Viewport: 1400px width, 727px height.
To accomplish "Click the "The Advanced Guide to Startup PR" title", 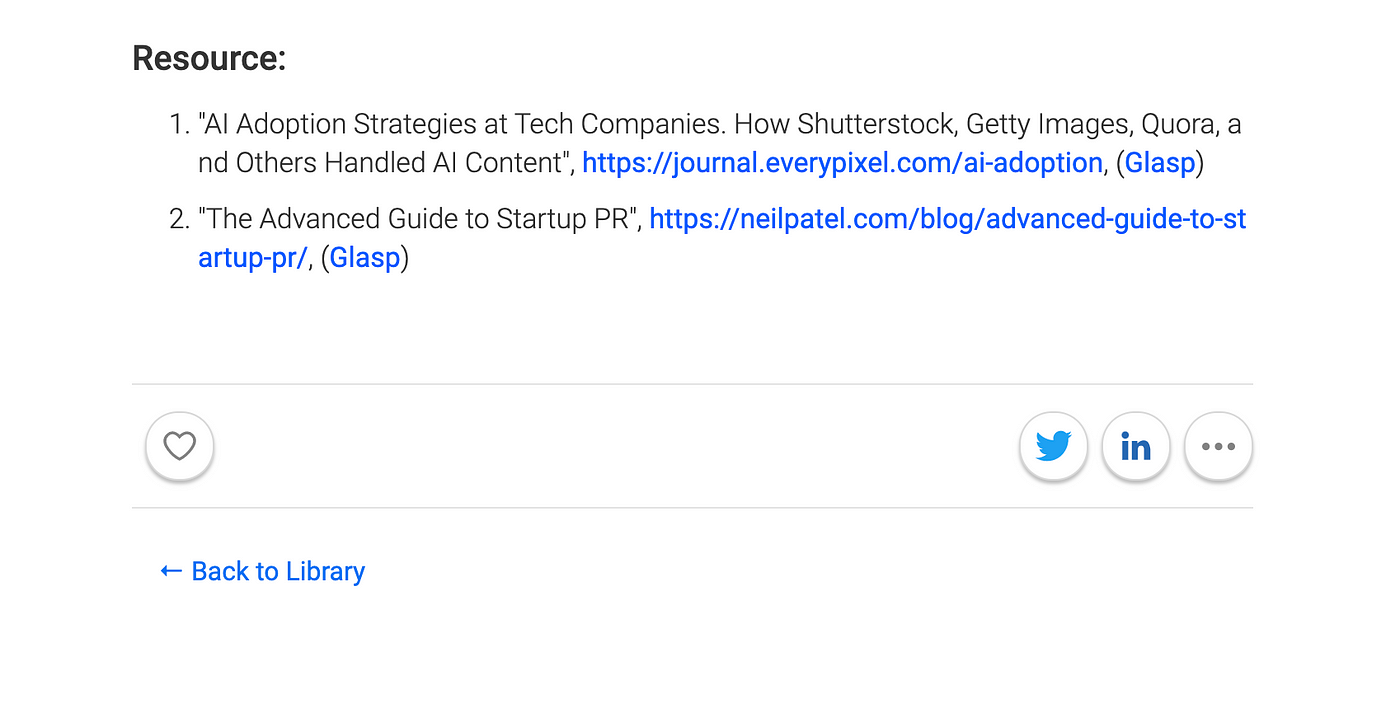I will click(x=418, y=219).
